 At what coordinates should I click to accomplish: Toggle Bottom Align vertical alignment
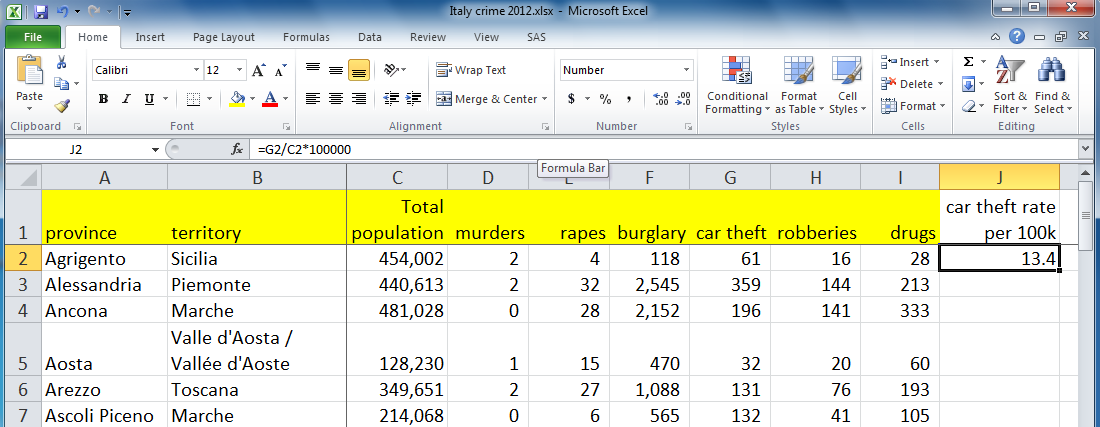click(x=359, y=70)
